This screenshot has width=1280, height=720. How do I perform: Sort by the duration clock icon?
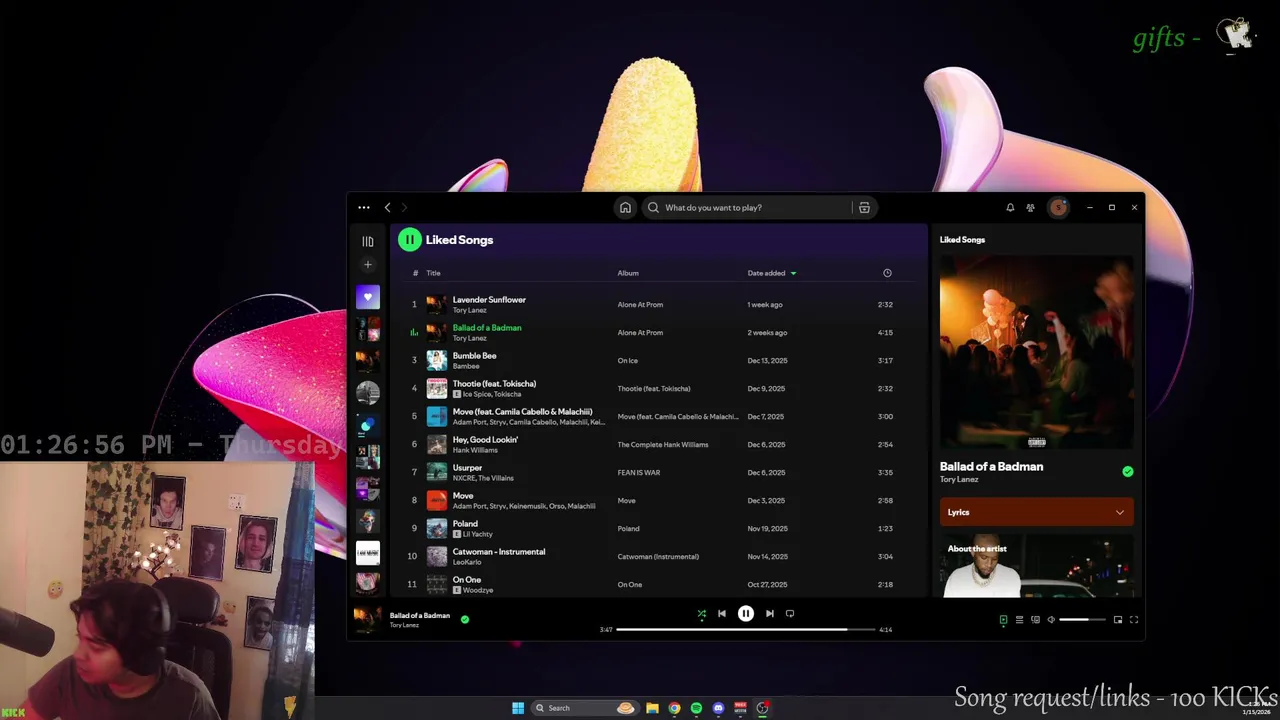[887, 273]
